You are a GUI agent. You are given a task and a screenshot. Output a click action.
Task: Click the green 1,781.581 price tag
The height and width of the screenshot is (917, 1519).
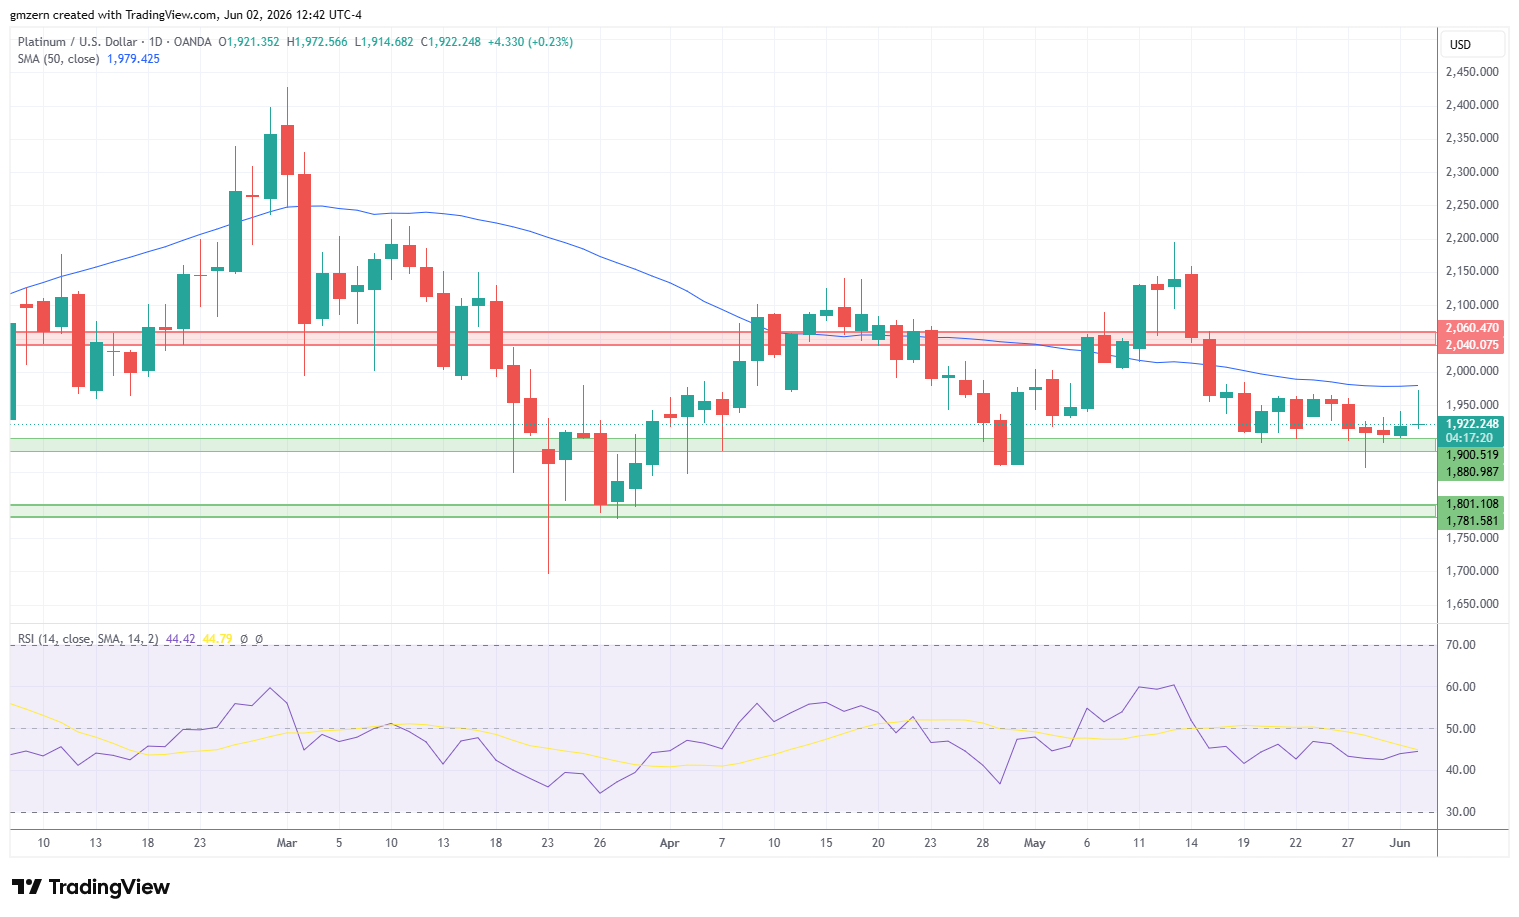(x=1472, y=521)
